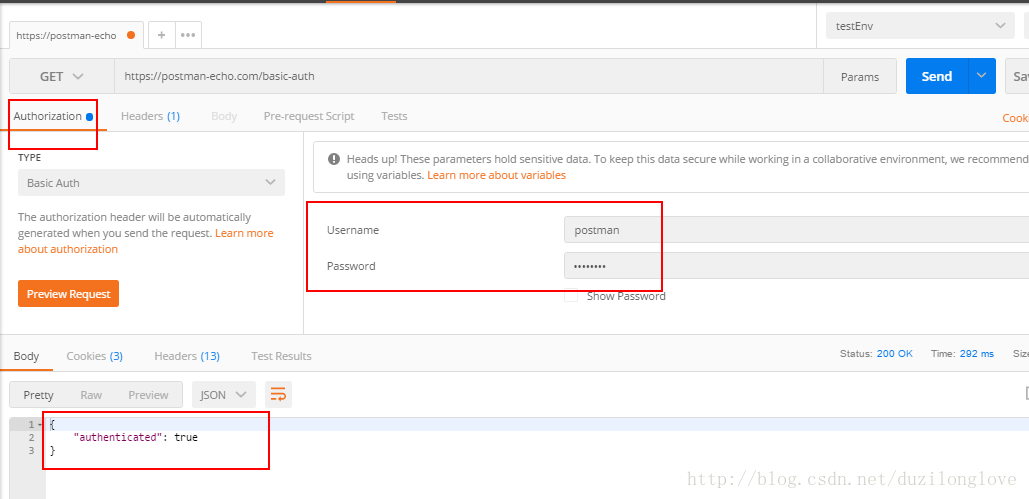Expand the testEnv environment selector

(x=920, y=26)
